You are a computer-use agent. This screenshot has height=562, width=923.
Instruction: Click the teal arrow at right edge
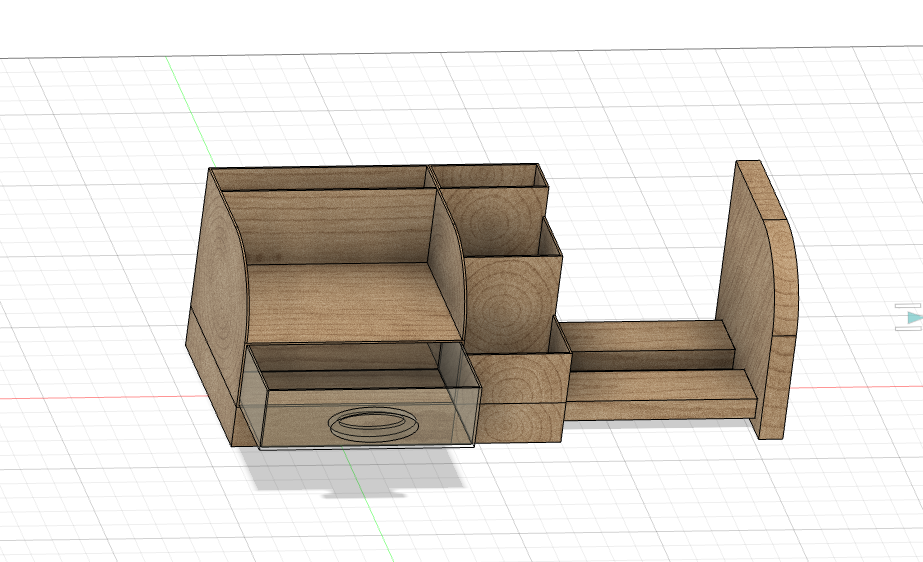[915, 318]
